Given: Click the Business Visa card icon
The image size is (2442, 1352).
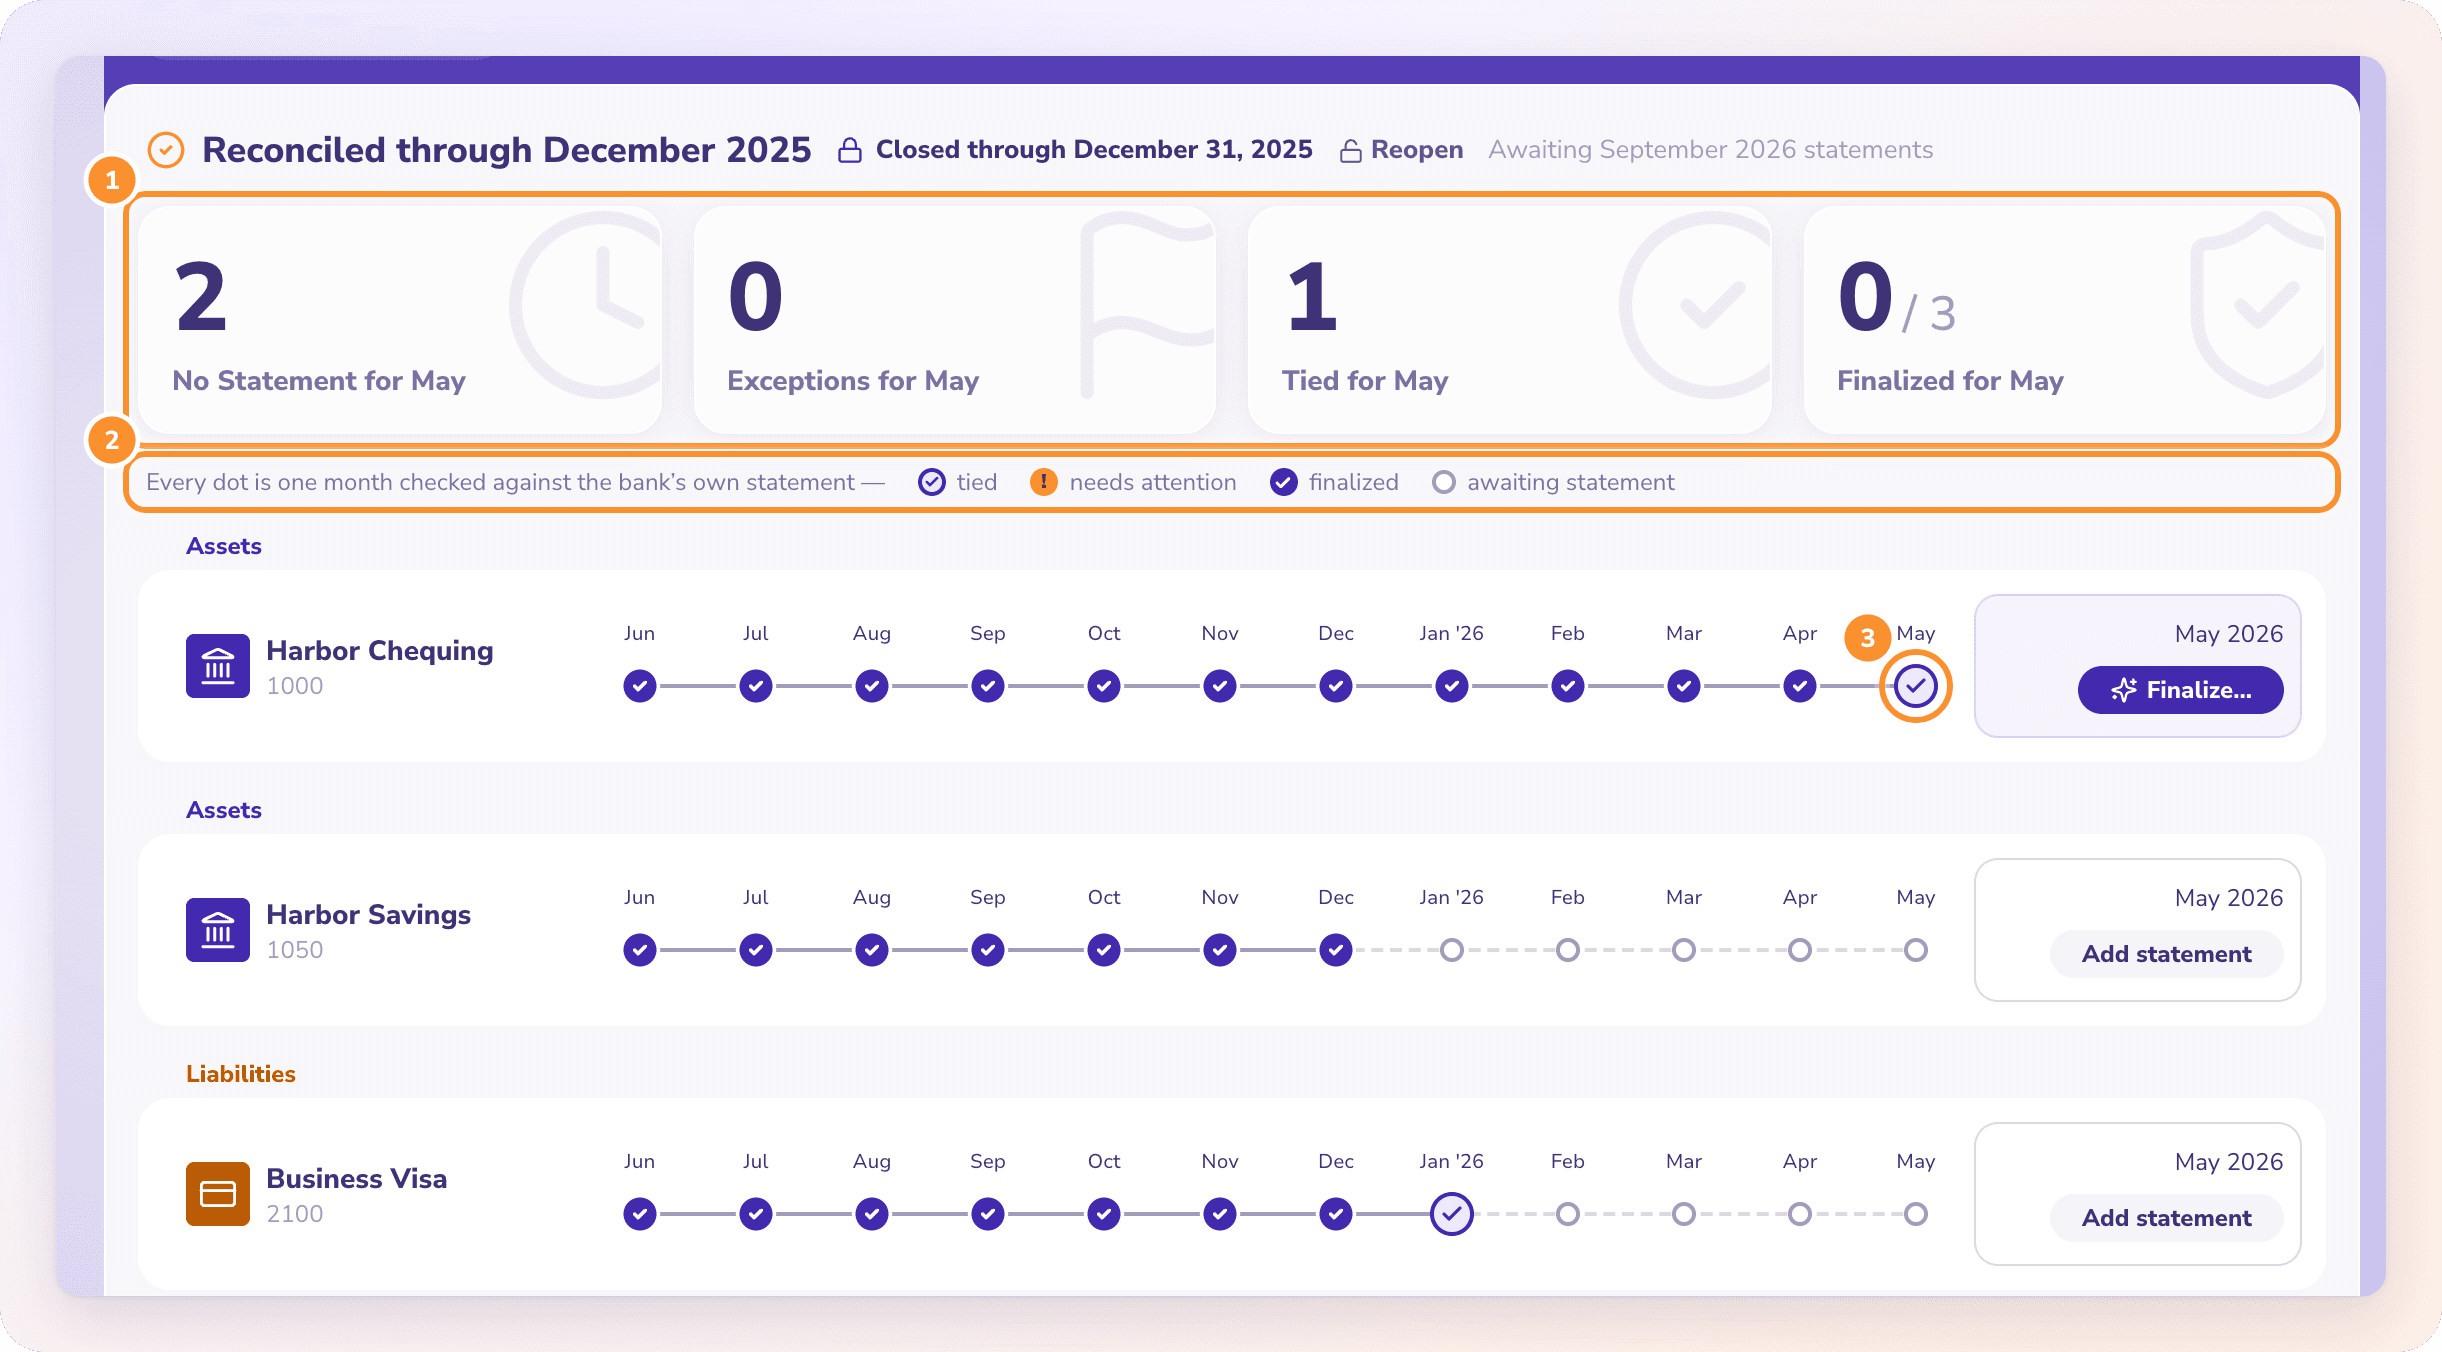Looking at the screenshot, I should 217,1194.
